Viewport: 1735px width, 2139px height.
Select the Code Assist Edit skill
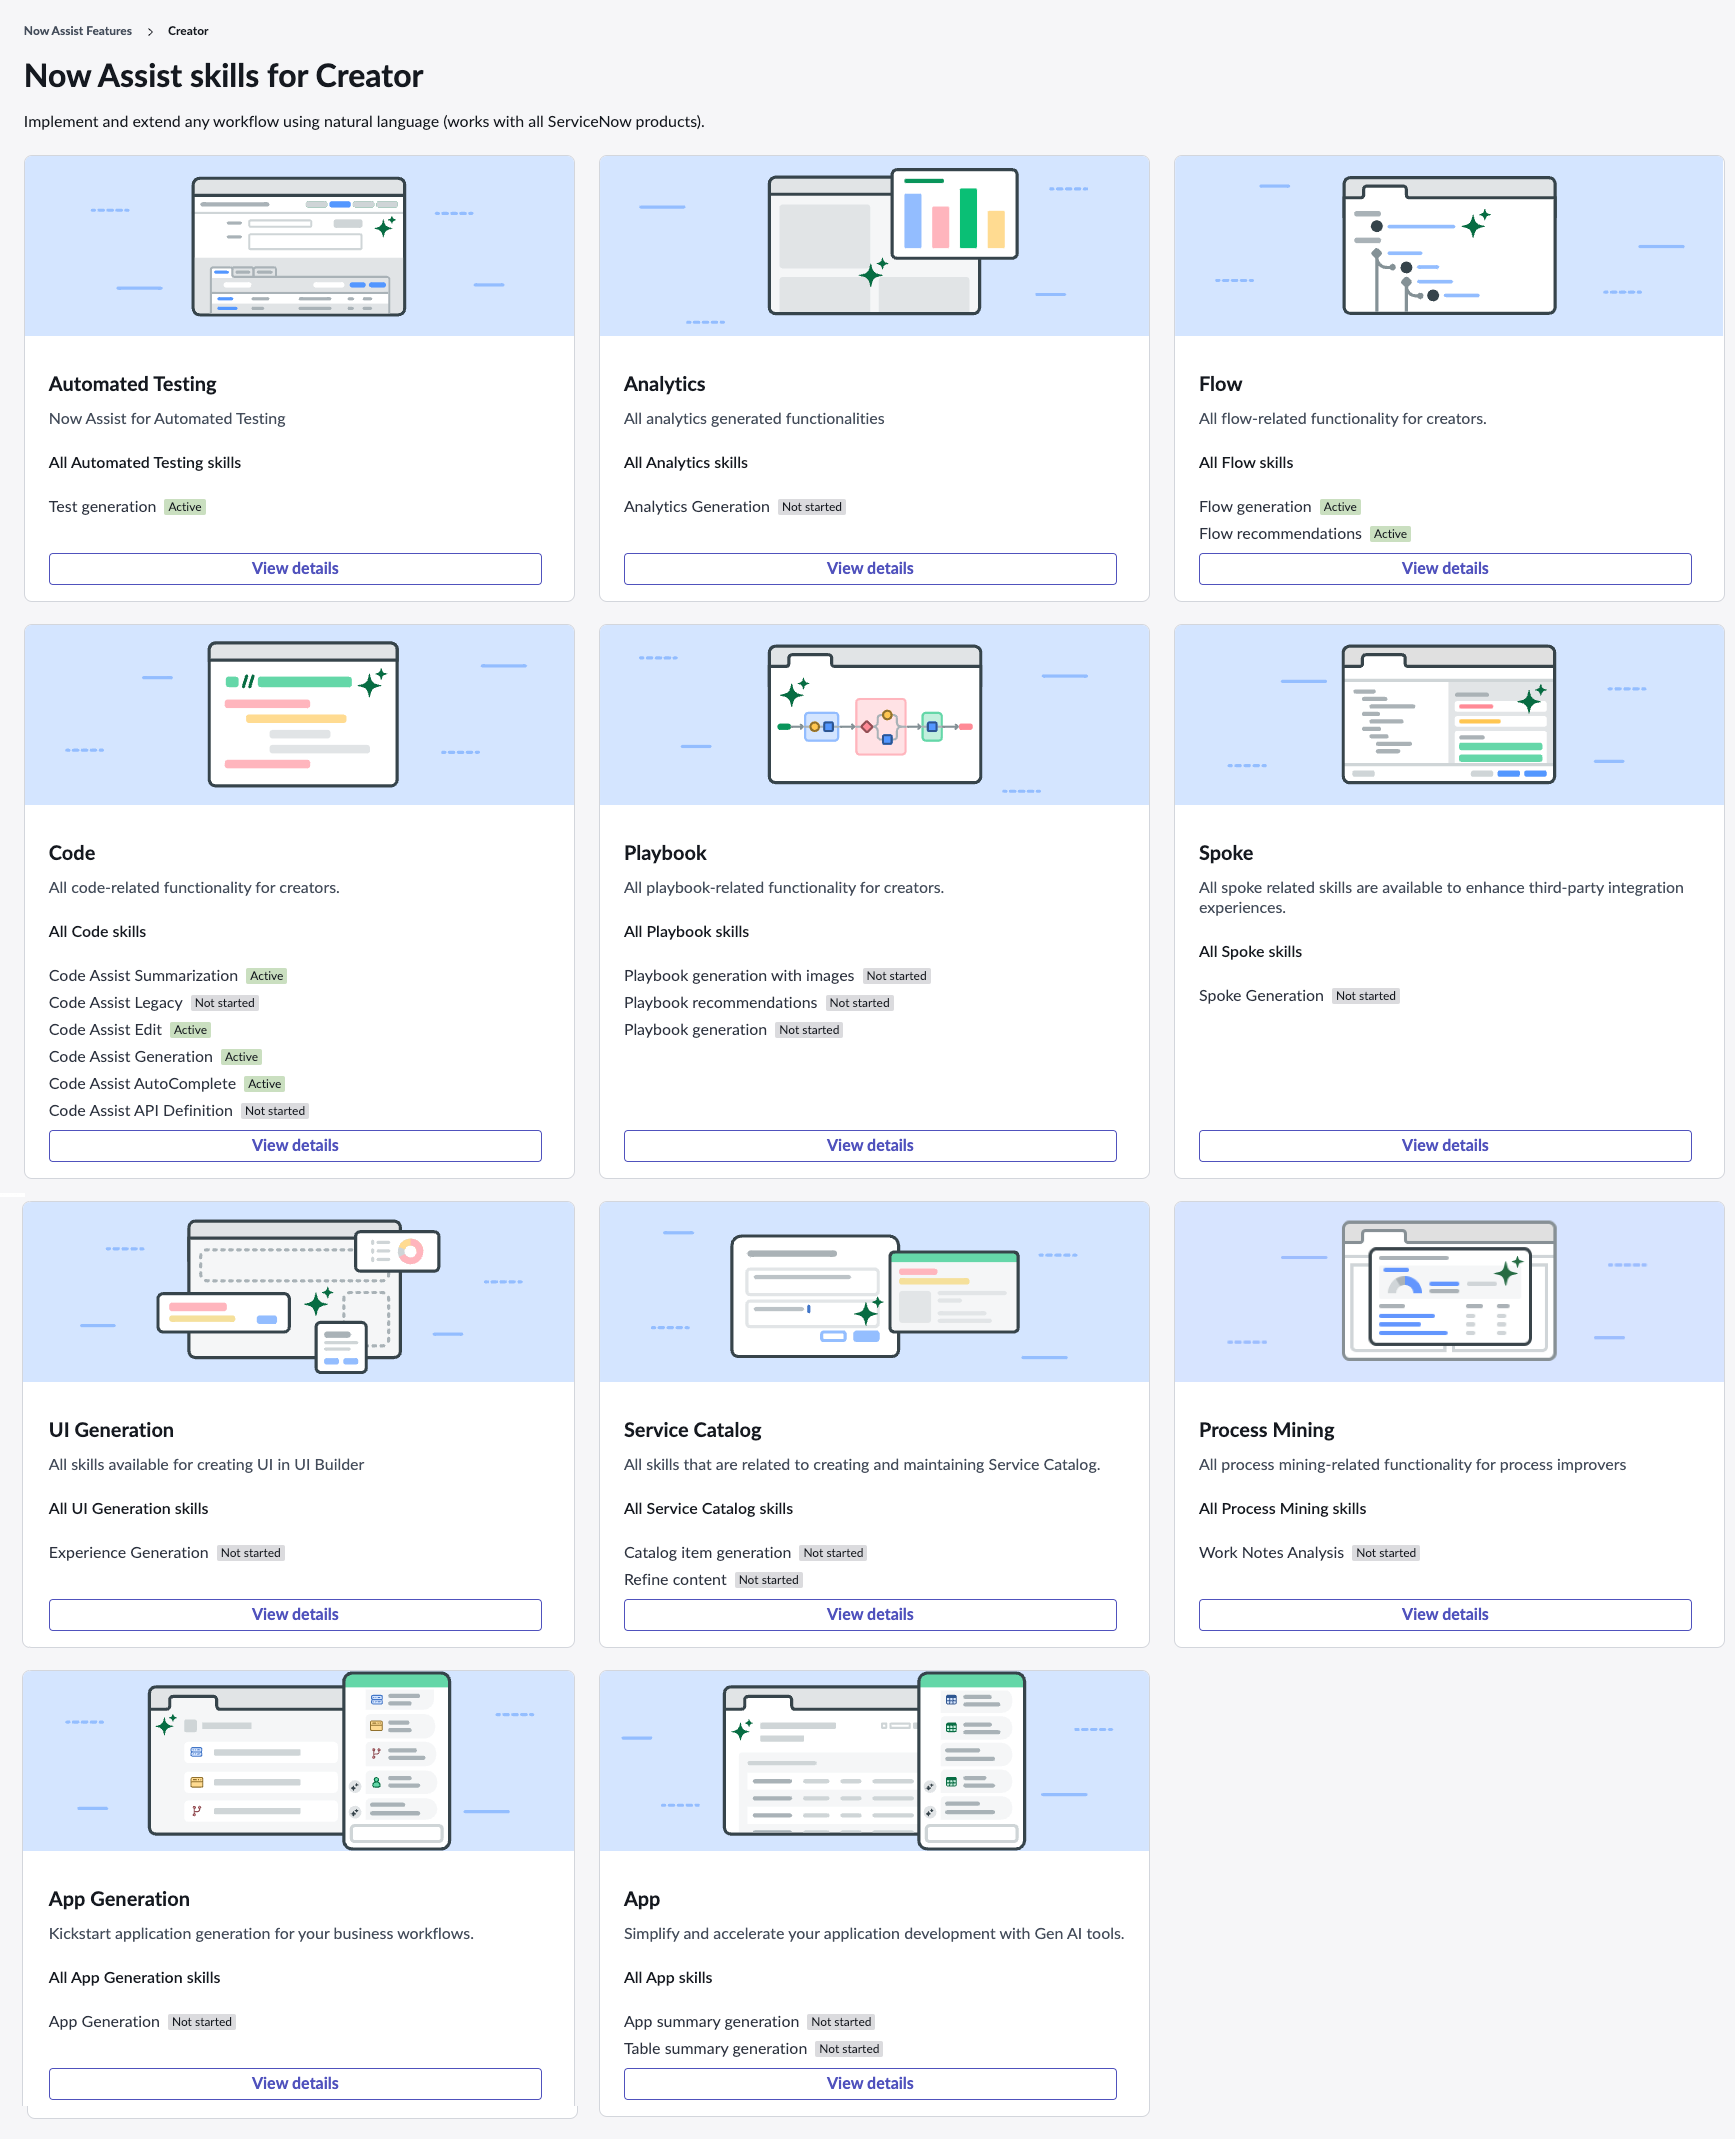point(105,1030)
